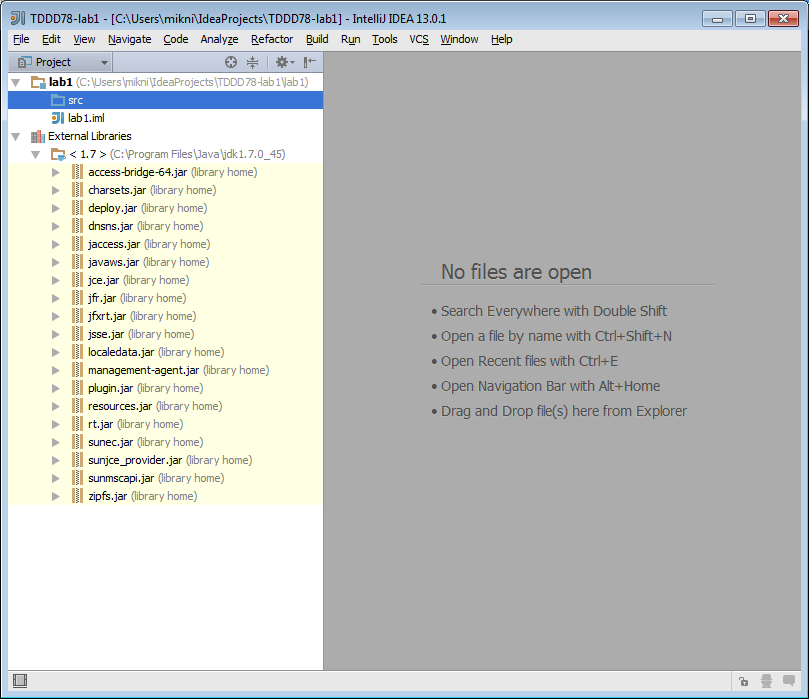Select jfxrt.jar in the tree

(x=107, y=316)
